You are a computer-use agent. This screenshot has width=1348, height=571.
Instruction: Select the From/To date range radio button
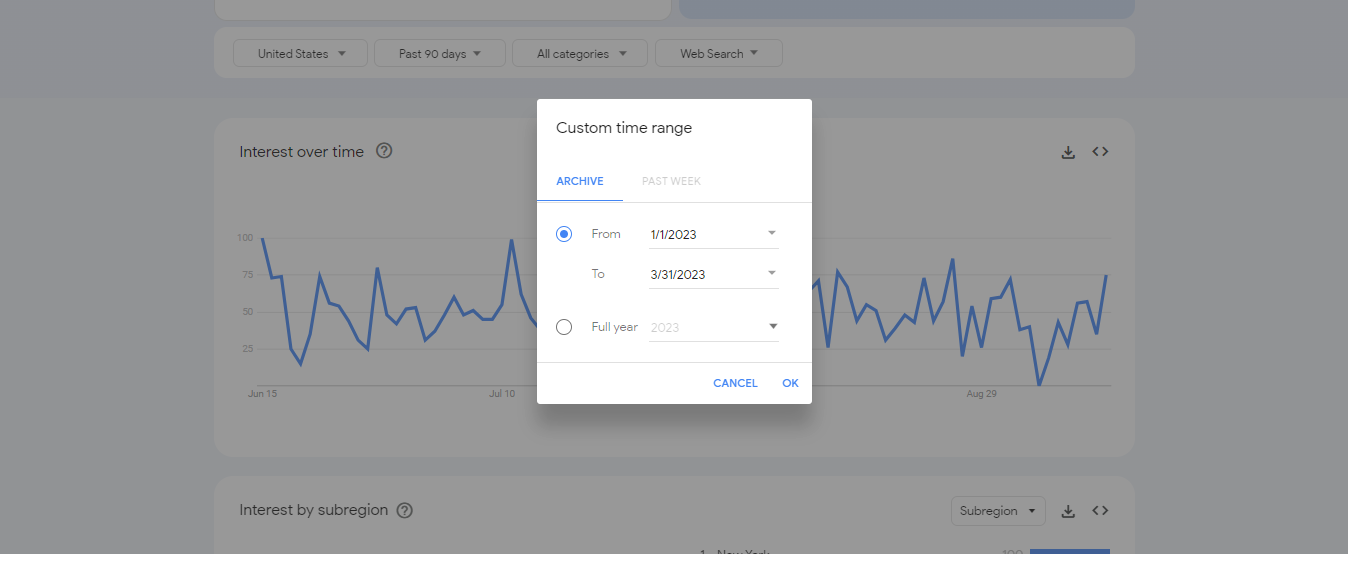[x=564, y=234]
